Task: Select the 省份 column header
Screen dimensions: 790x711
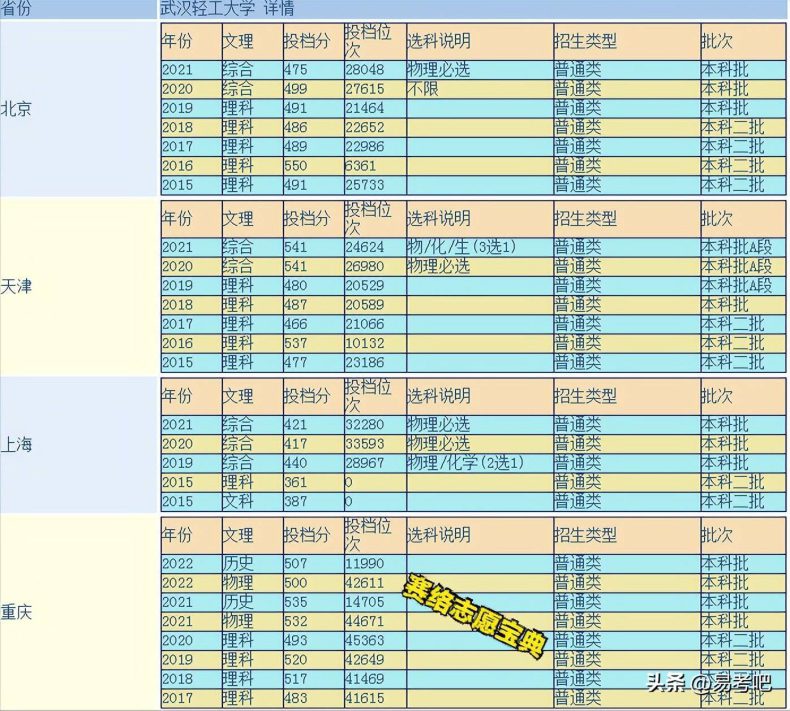Action: click(x=16, y=8)
